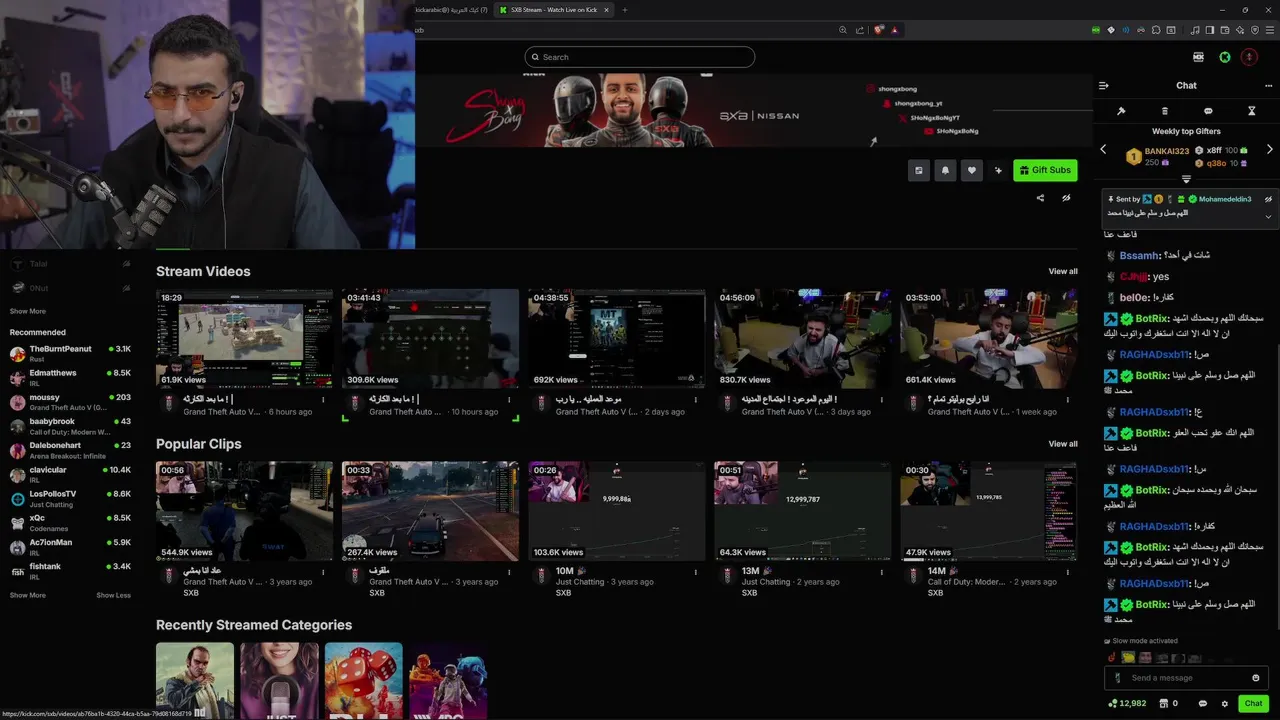Click the sparkle icon beside Gift Subs
1280x720 pixels.
[998, 170]
